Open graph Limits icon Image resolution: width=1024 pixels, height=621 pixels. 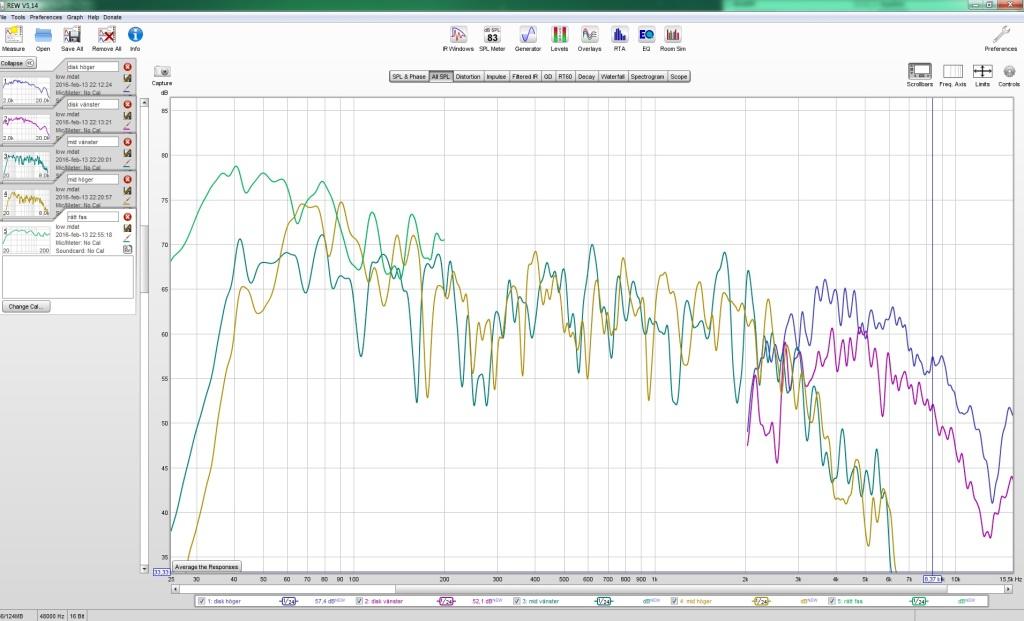tap(982, 71)
